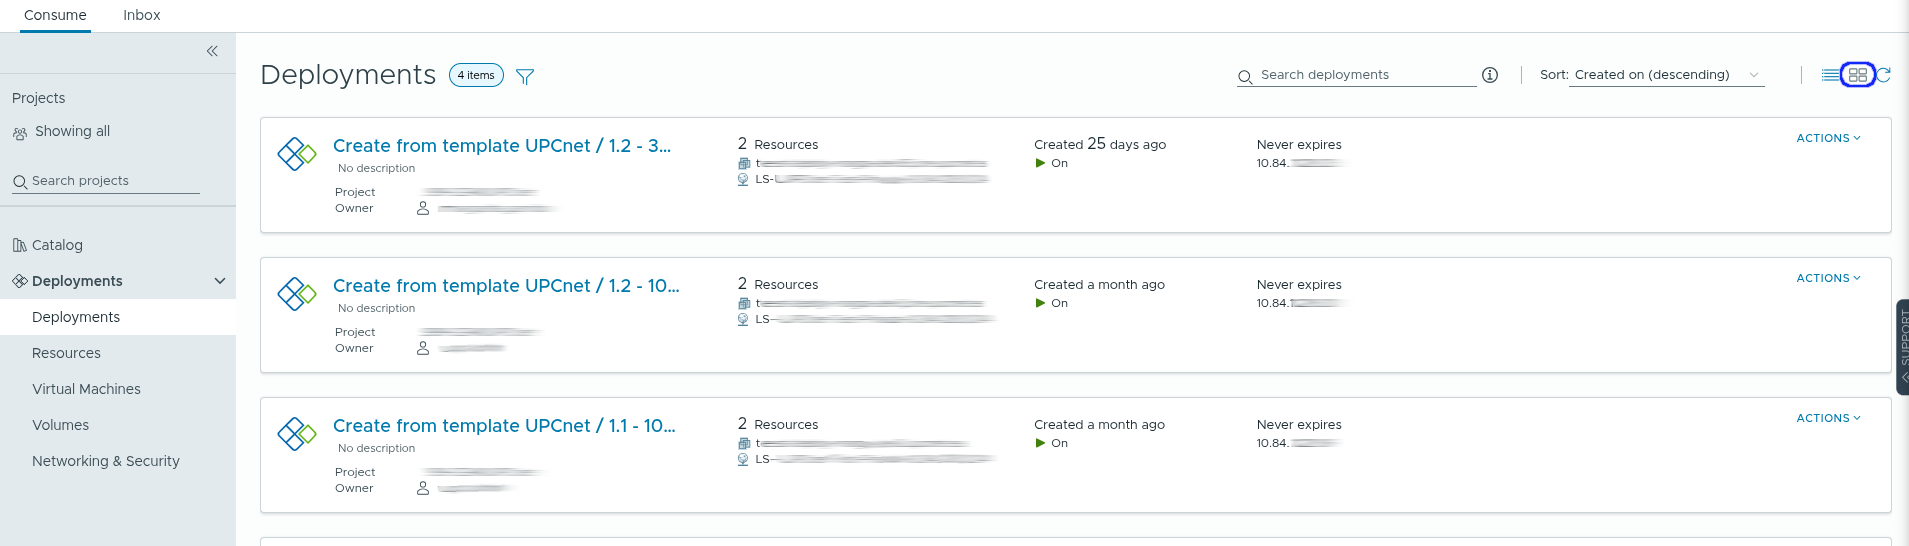Click the deployments filter funnel icon
This screenshot has width=1909, height=546.
coord(525,76)
